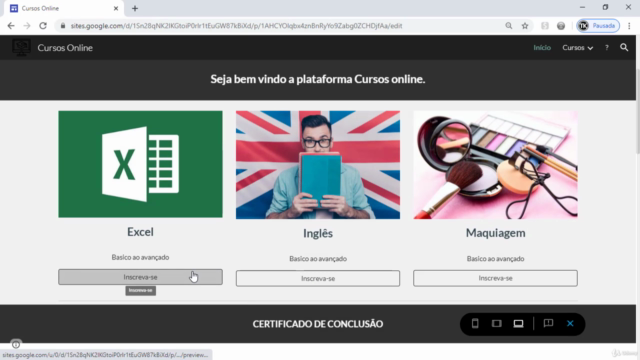Viewport: 640px width, 360px height.
Task: Click the Pausada profile button
Action: [x=598, y=26]
